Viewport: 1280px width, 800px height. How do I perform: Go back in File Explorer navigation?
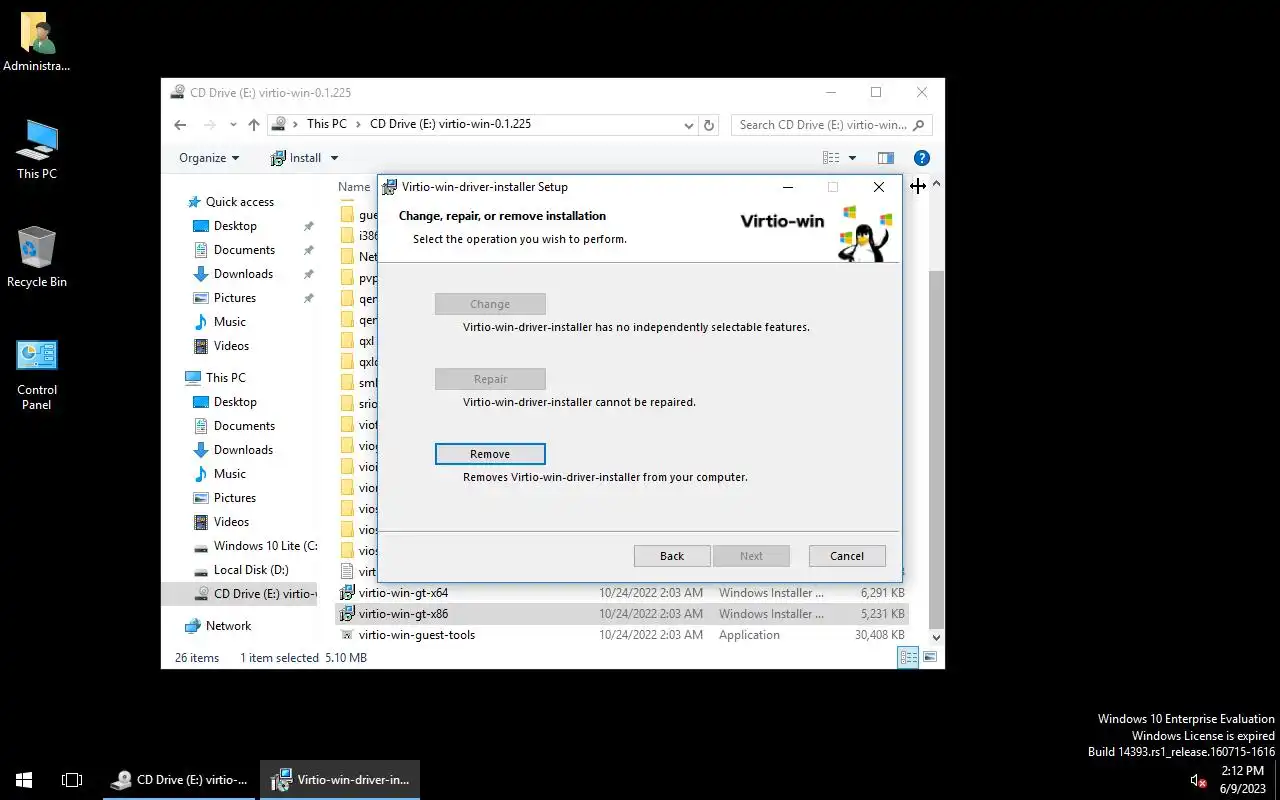[x=180, y=125]
